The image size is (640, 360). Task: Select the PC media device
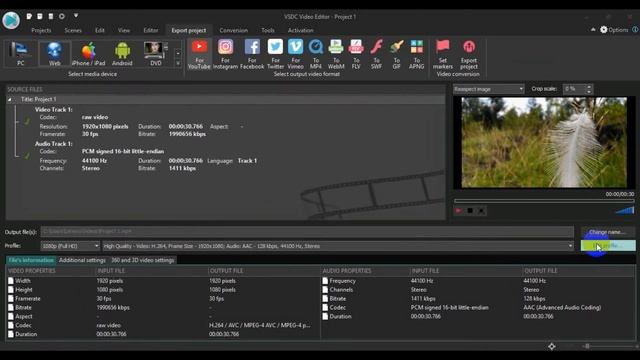coord(20,54)
